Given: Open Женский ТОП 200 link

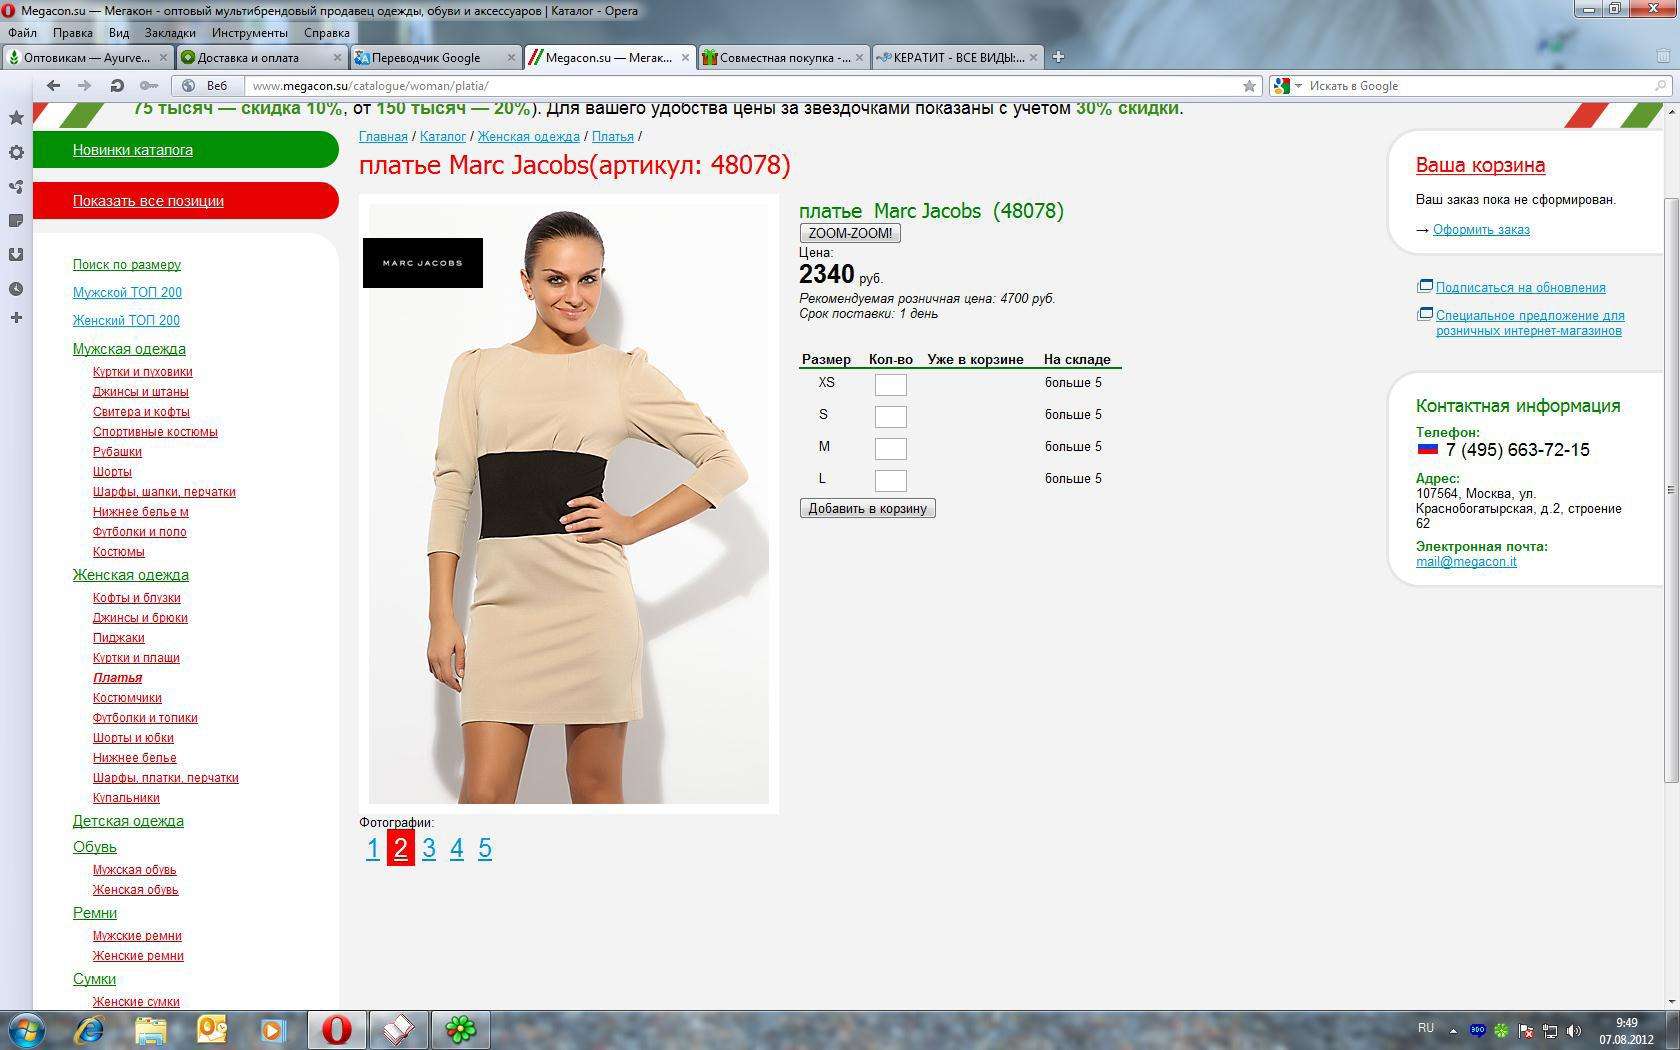Looking at the screenshot, I should (x=126, y=321).
